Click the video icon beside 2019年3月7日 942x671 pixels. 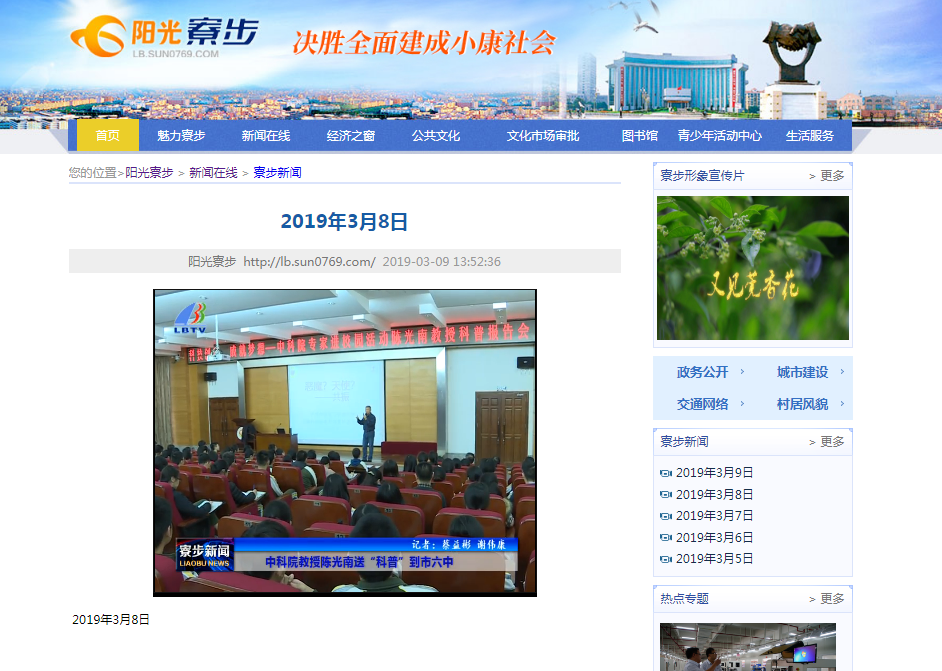point(666,516)
